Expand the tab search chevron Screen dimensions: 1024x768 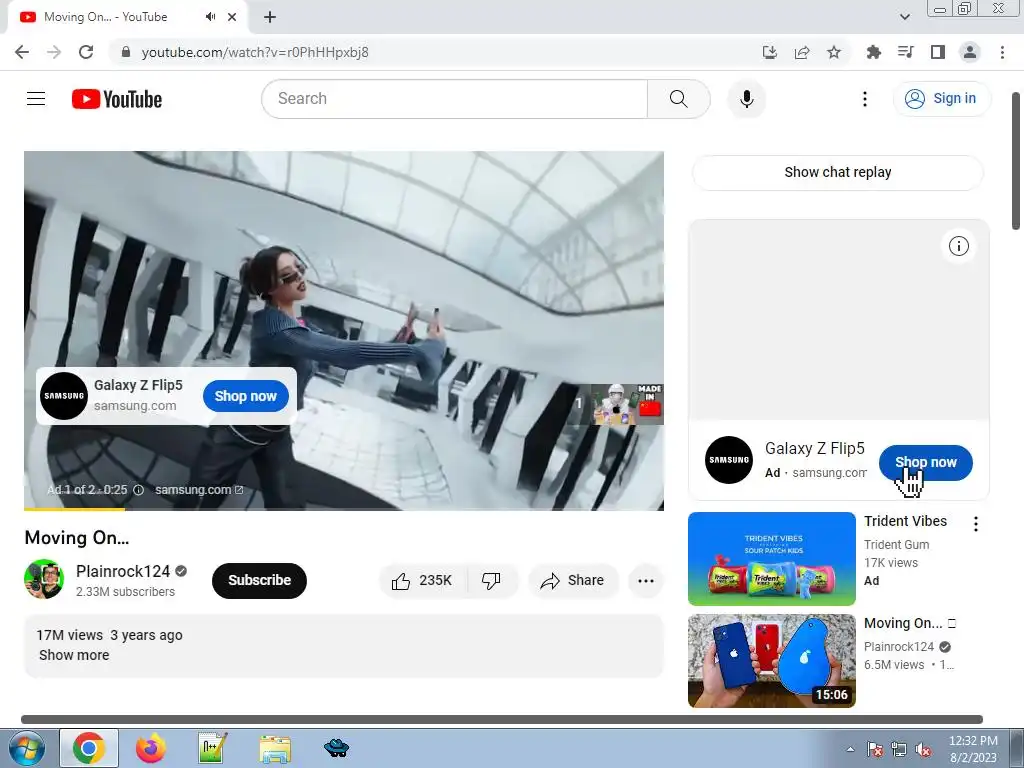[904, 17]
